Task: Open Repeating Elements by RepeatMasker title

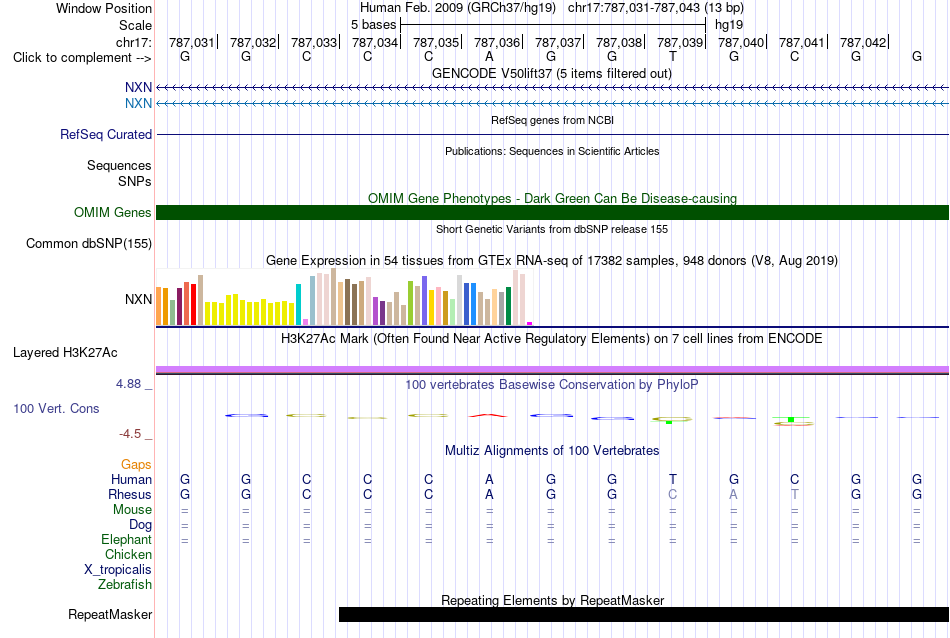Action: tap(552, 600)
